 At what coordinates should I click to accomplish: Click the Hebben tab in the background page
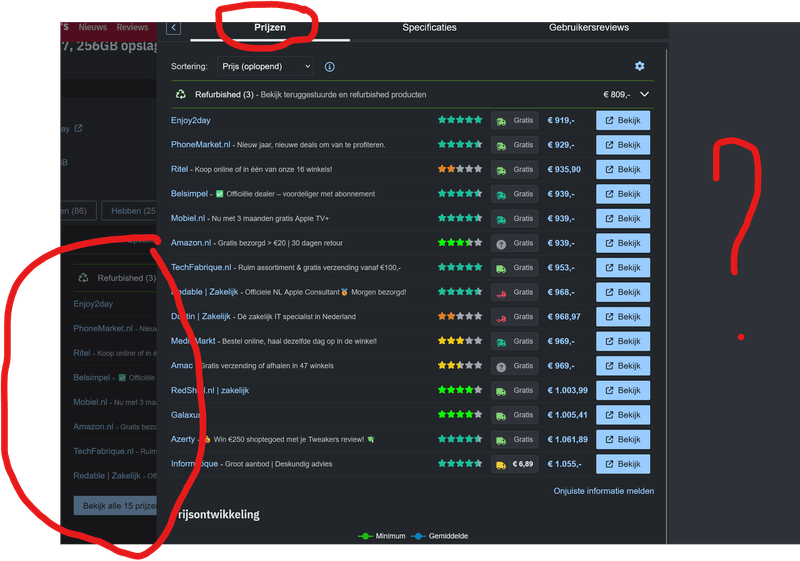(x=130, y=211)
